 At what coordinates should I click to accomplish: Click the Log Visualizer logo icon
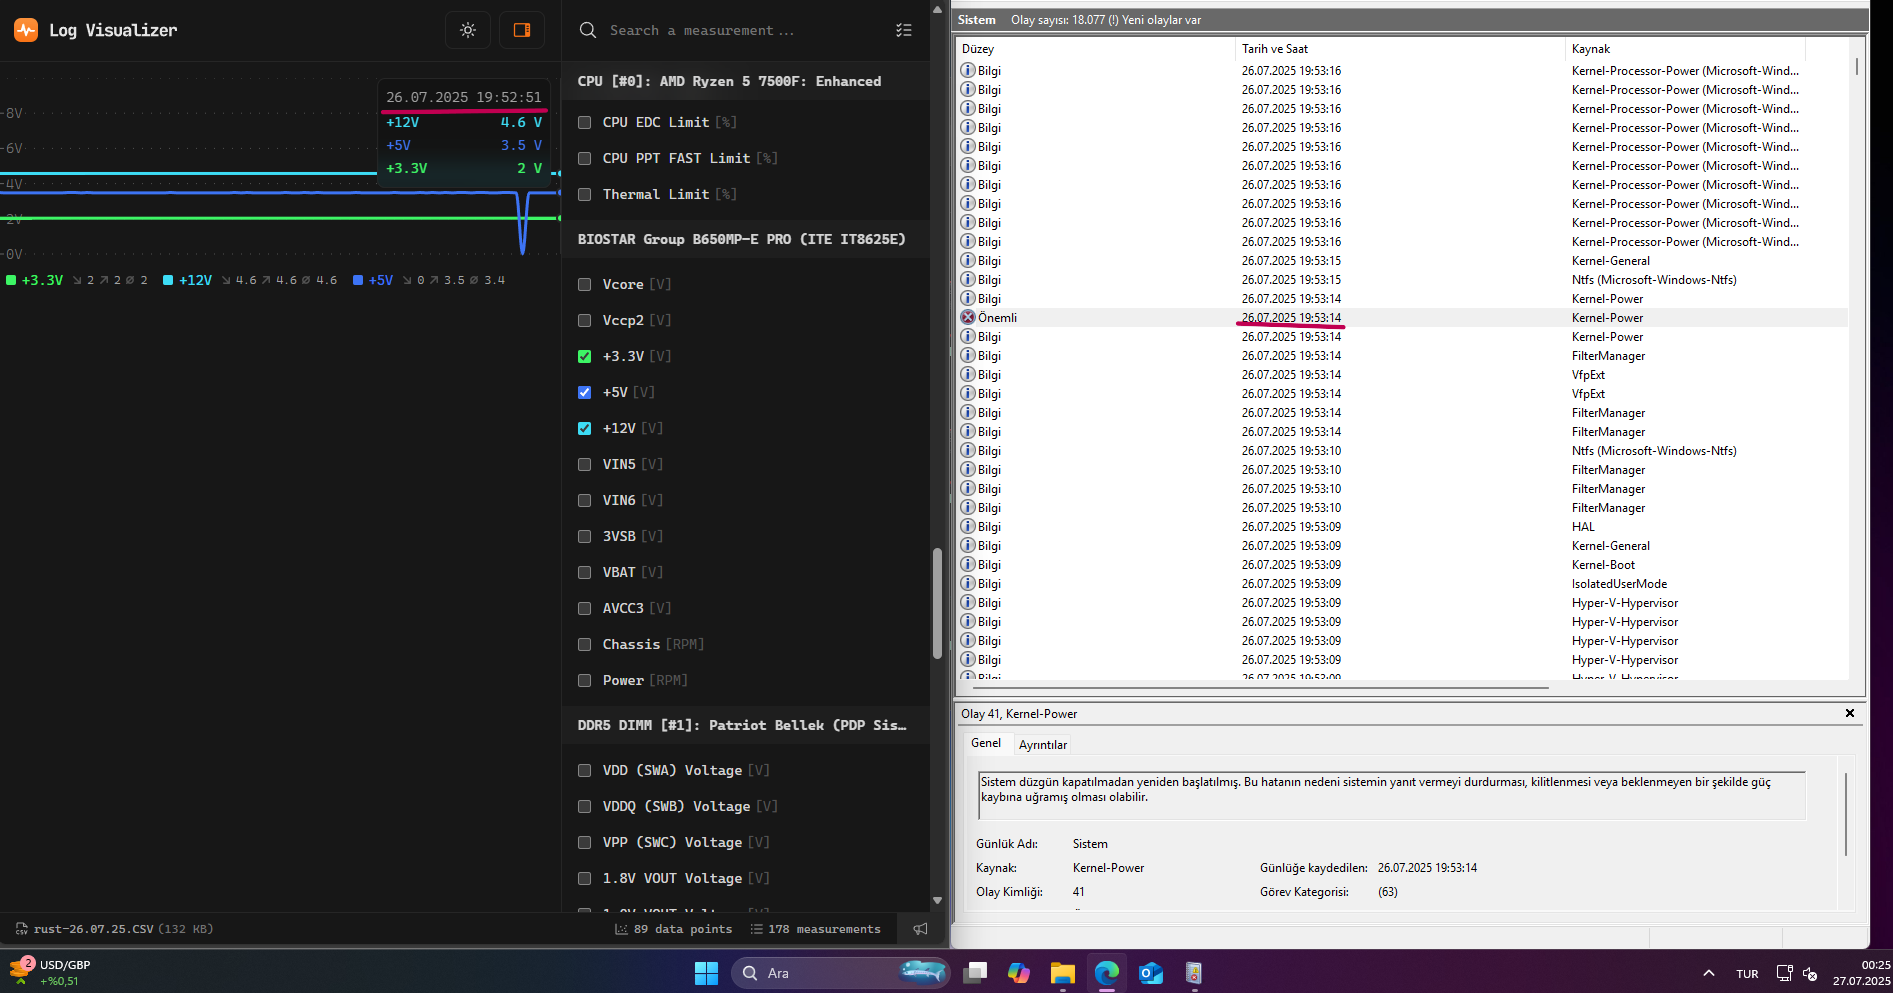[26, 30]
